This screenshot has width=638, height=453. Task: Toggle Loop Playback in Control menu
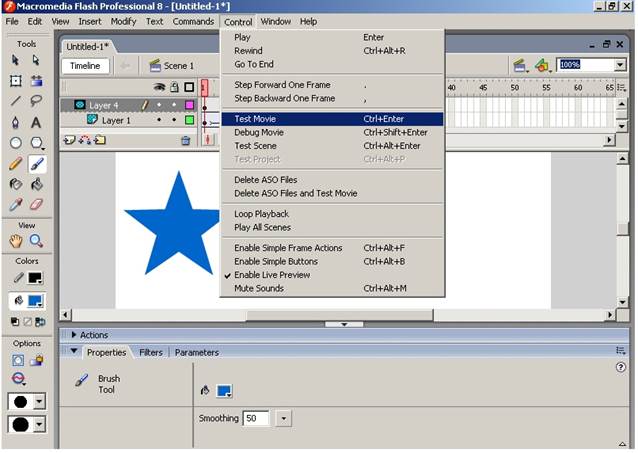tap(261, 214)
